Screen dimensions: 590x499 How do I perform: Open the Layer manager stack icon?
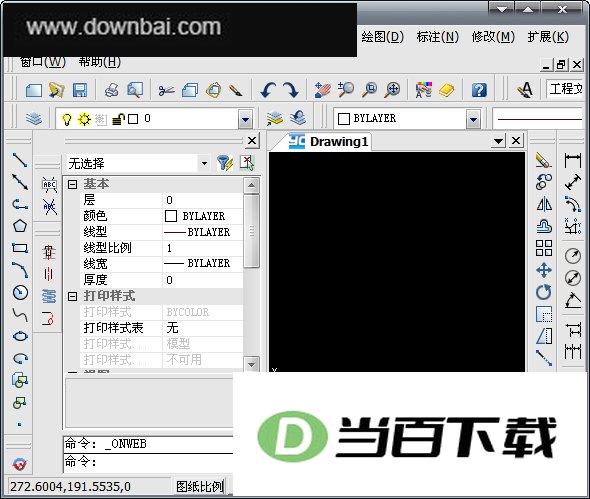34,119
